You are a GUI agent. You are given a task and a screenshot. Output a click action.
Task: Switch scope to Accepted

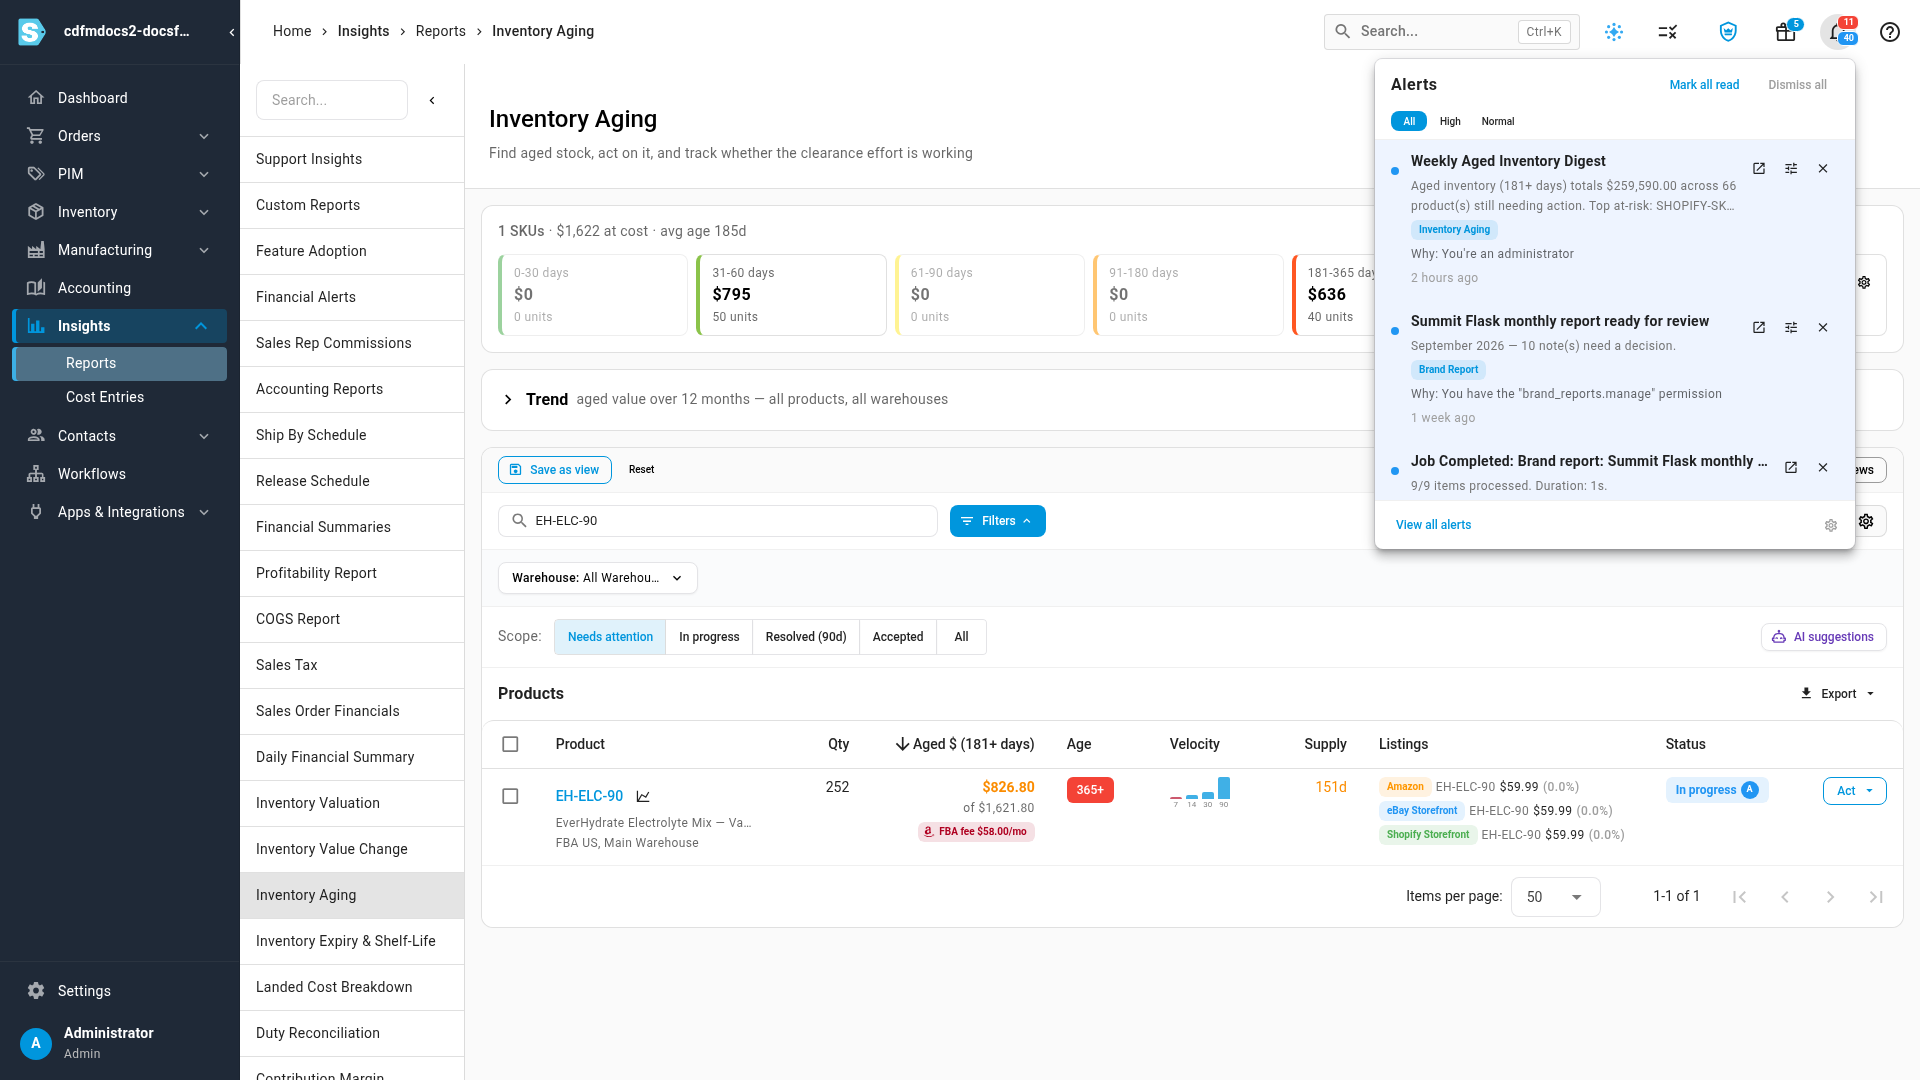point(898,637)
